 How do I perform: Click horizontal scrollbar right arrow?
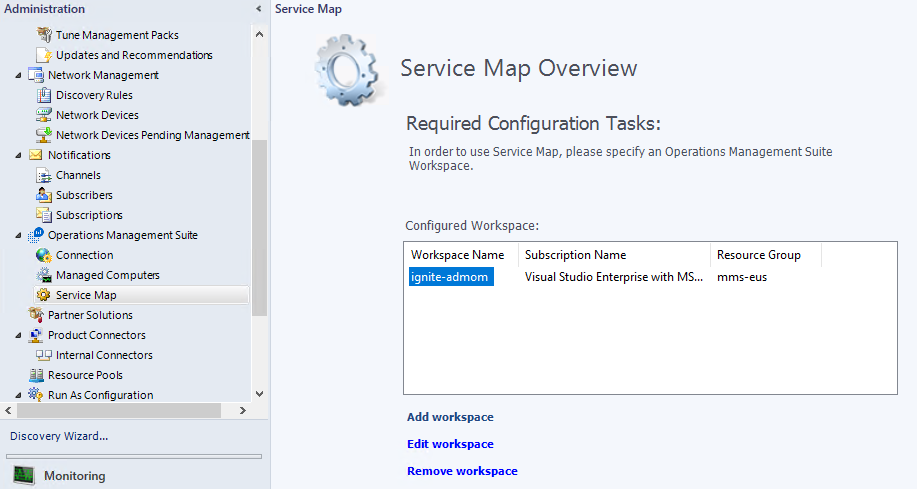tap(243, 411)
